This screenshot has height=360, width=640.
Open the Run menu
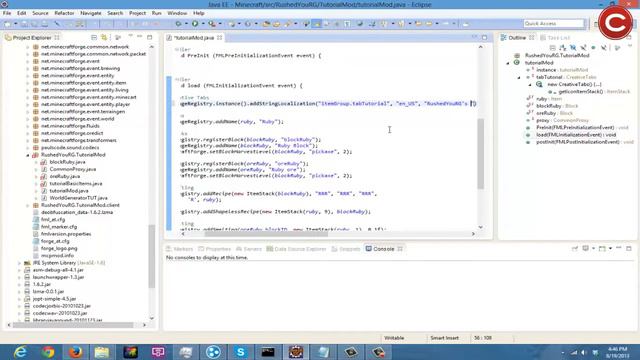pyautogui.click(x=156, y=13)
